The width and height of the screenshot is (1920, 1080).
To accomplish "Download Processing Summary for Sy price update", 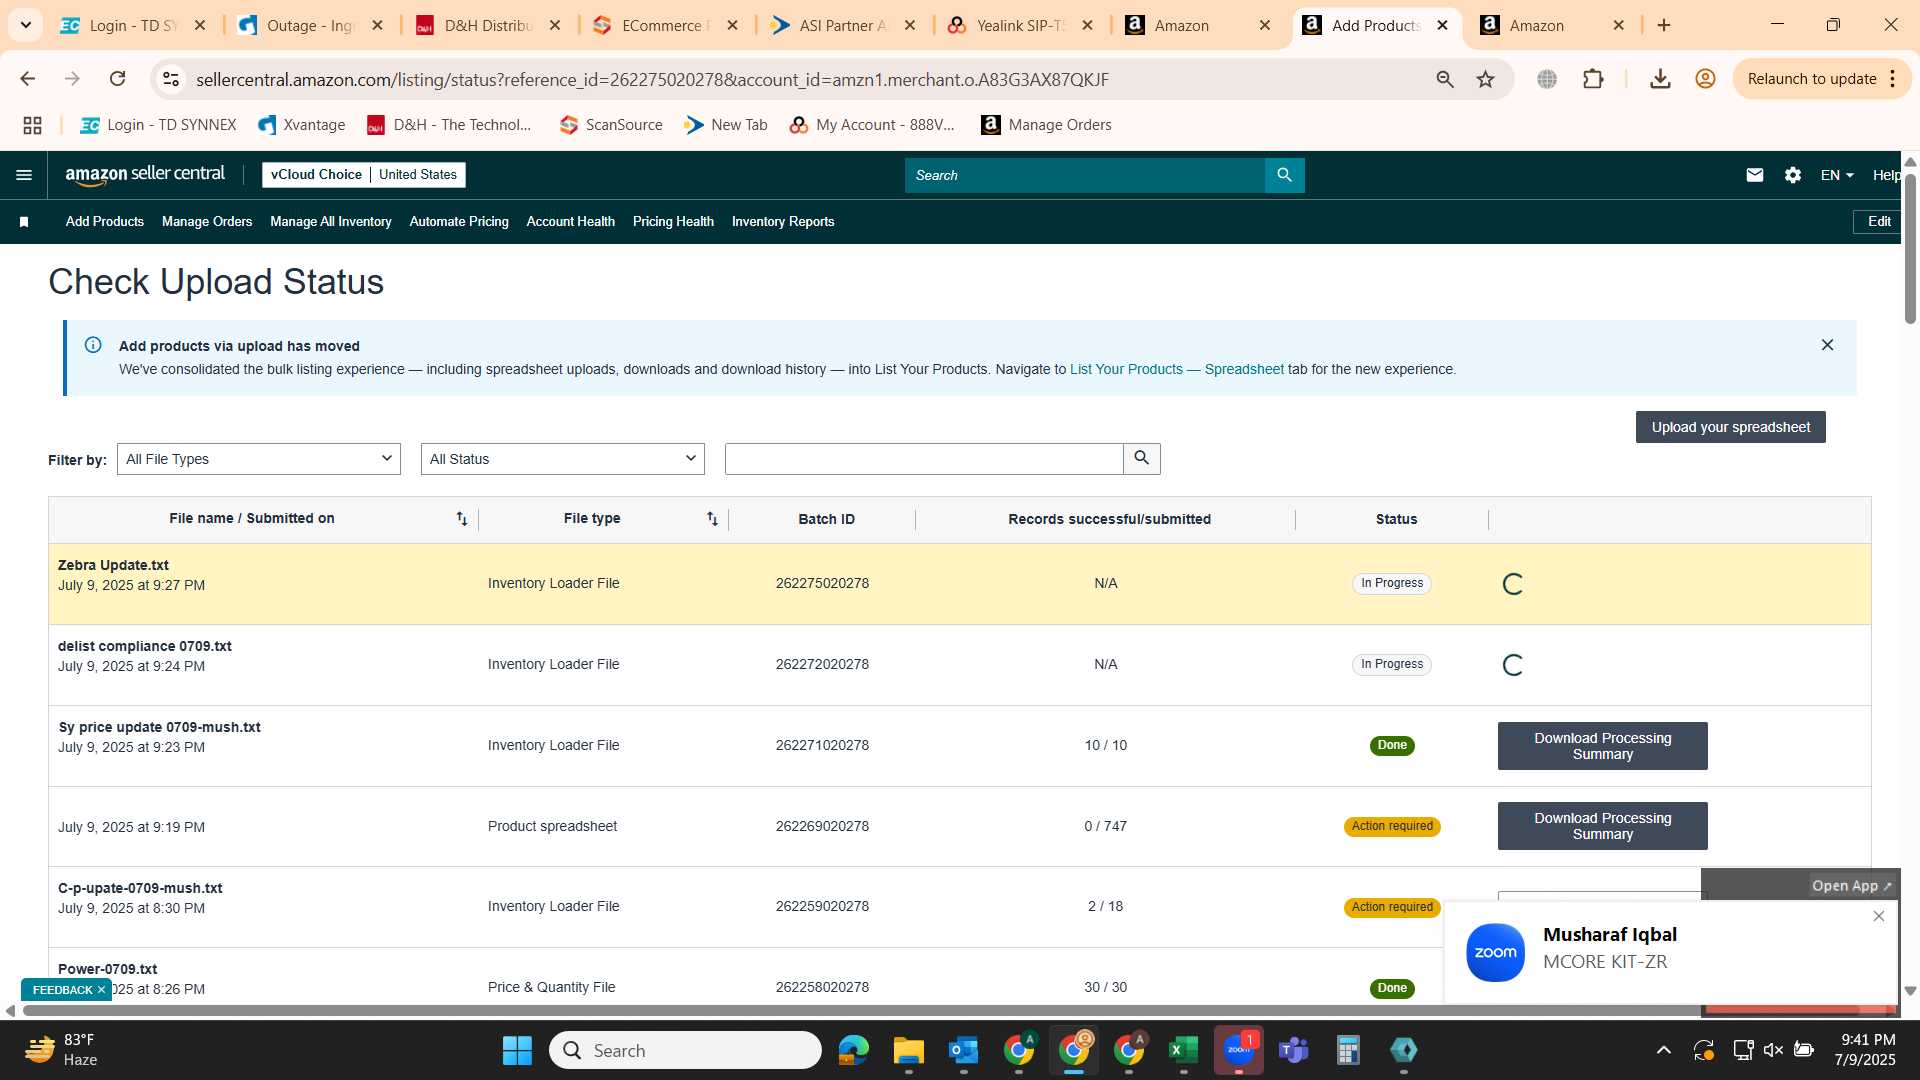I will tap(1602, 746).
